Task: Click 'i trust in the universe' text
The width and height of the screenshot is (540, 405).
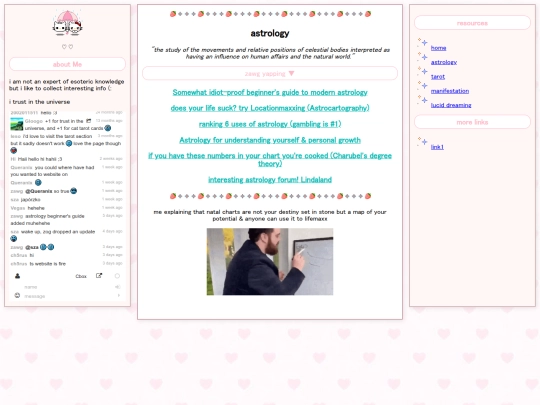Action: (x=40, y=102)
